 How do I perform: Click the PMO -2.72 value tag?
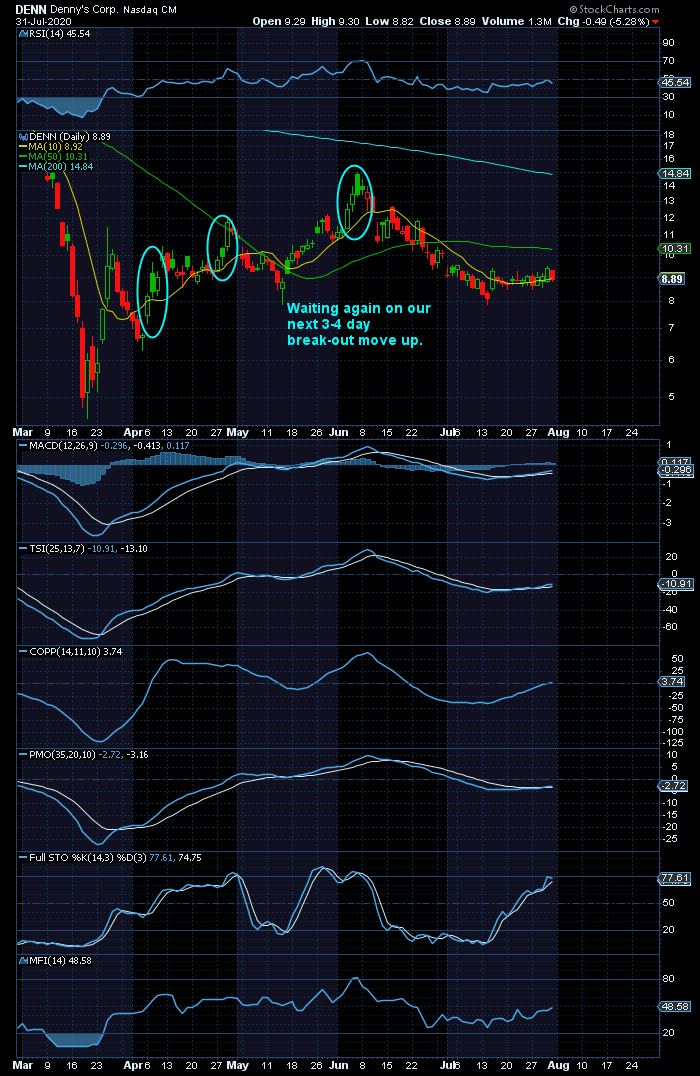click(674, 786)
